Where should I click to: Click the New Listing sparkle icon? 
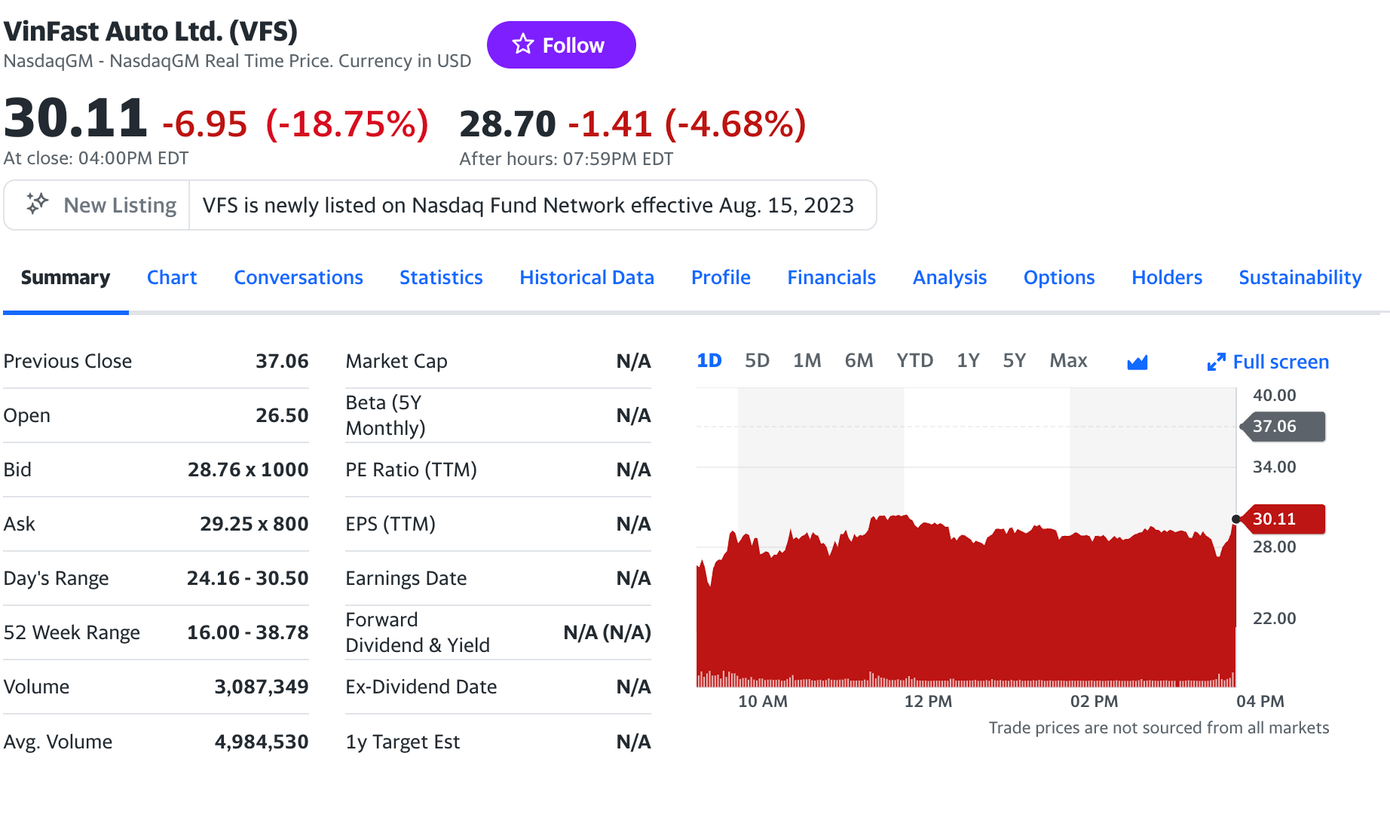coord(37,204)
